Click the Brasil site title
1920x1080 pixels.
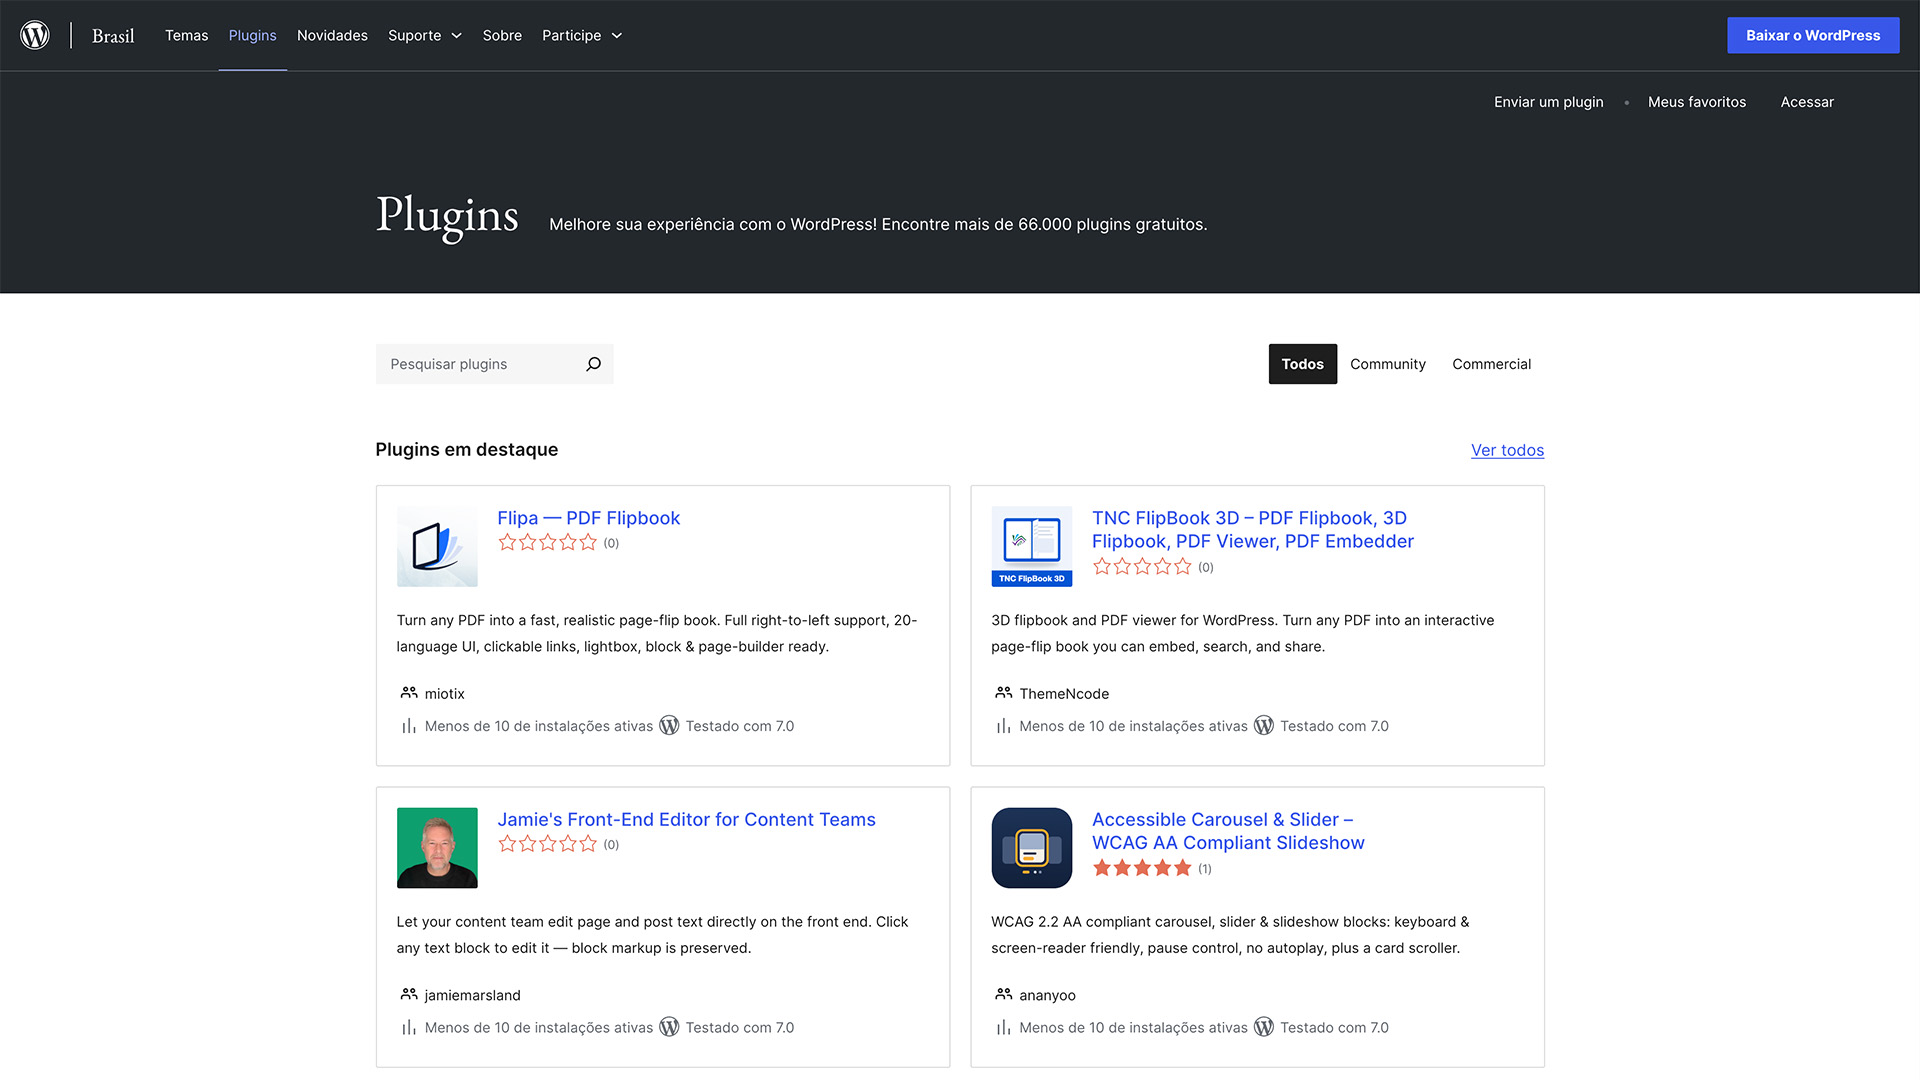[113, 36]
